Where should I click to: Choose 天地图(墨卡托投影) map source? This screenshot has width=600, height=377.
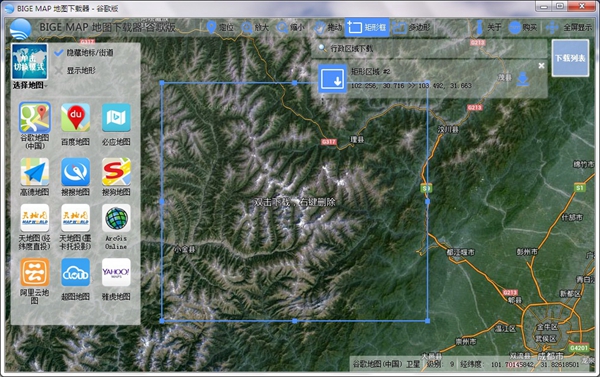coord(75,227)
